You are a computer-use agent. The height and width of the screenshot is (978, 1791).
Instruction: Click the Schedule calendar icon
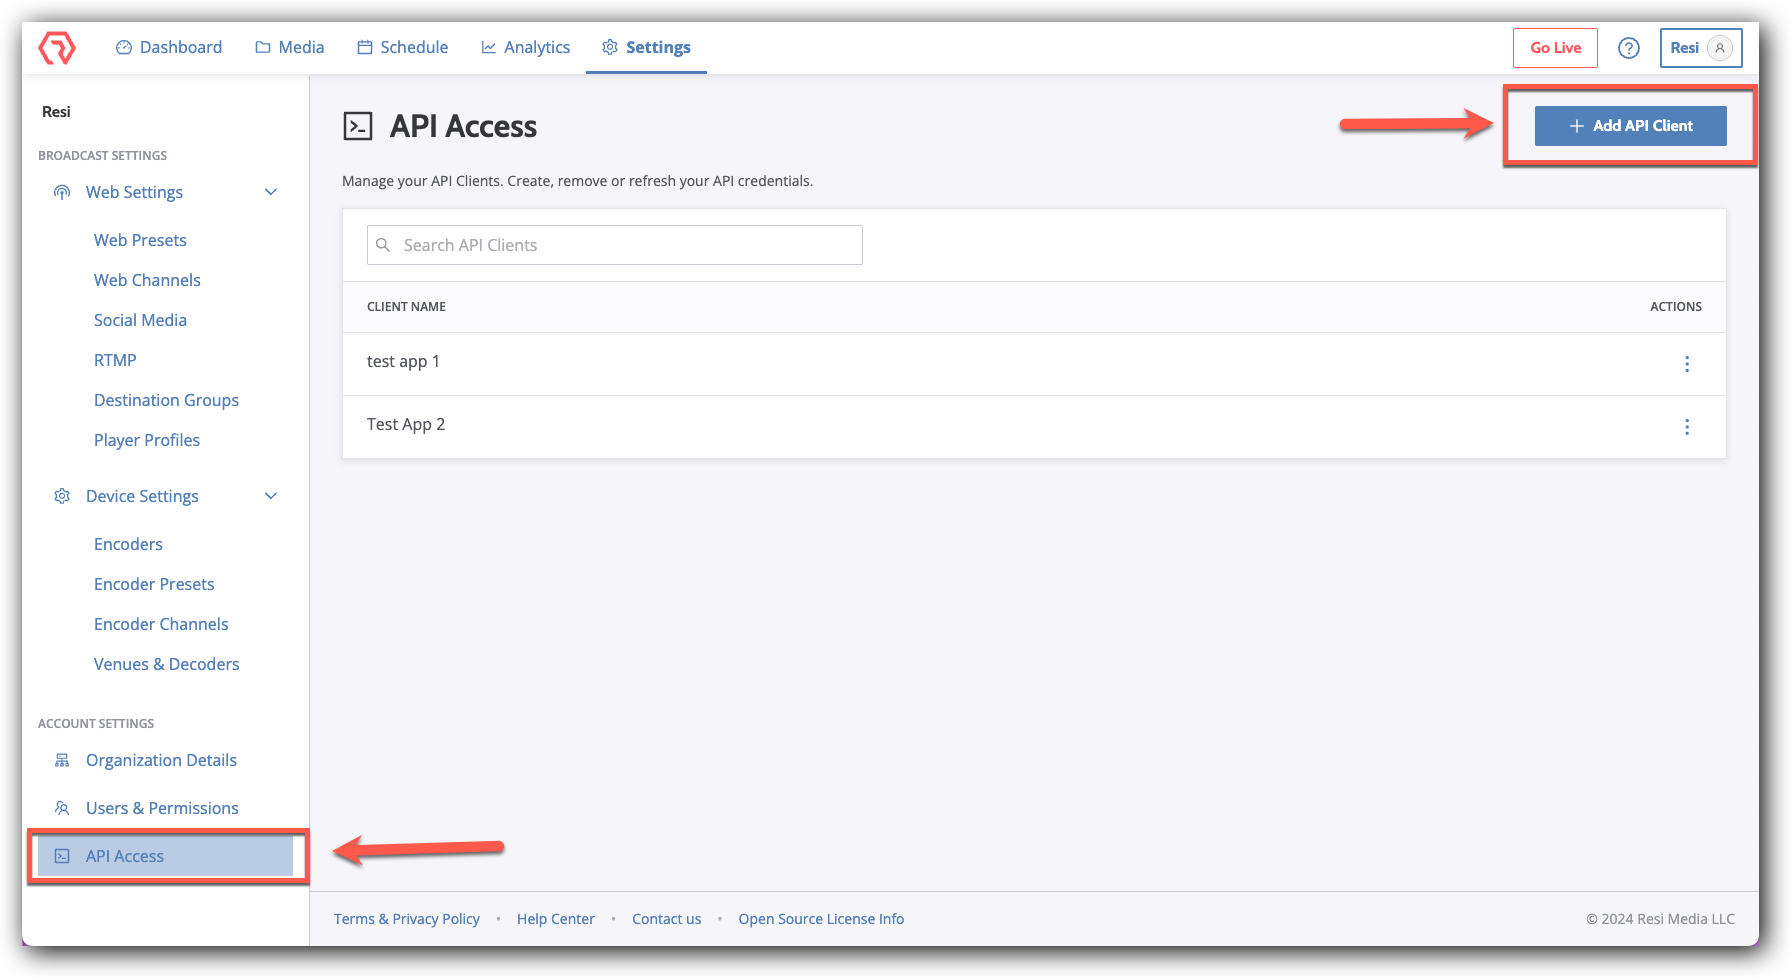(x=363, y=47)
